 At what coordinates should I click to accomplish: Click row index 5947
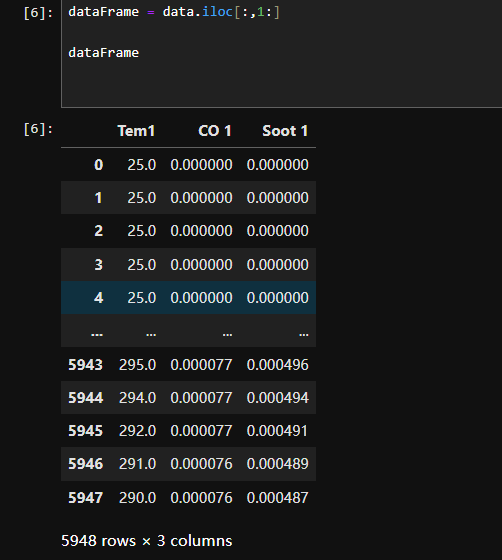click(85, 498)
